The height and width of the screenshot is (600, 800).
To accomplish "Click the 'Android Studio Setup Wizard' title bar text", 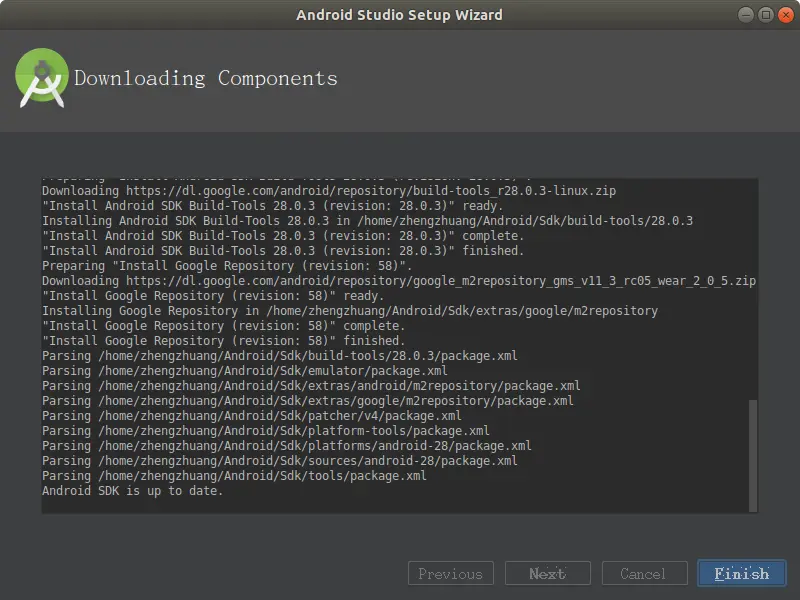I will [x=399, y=15].
